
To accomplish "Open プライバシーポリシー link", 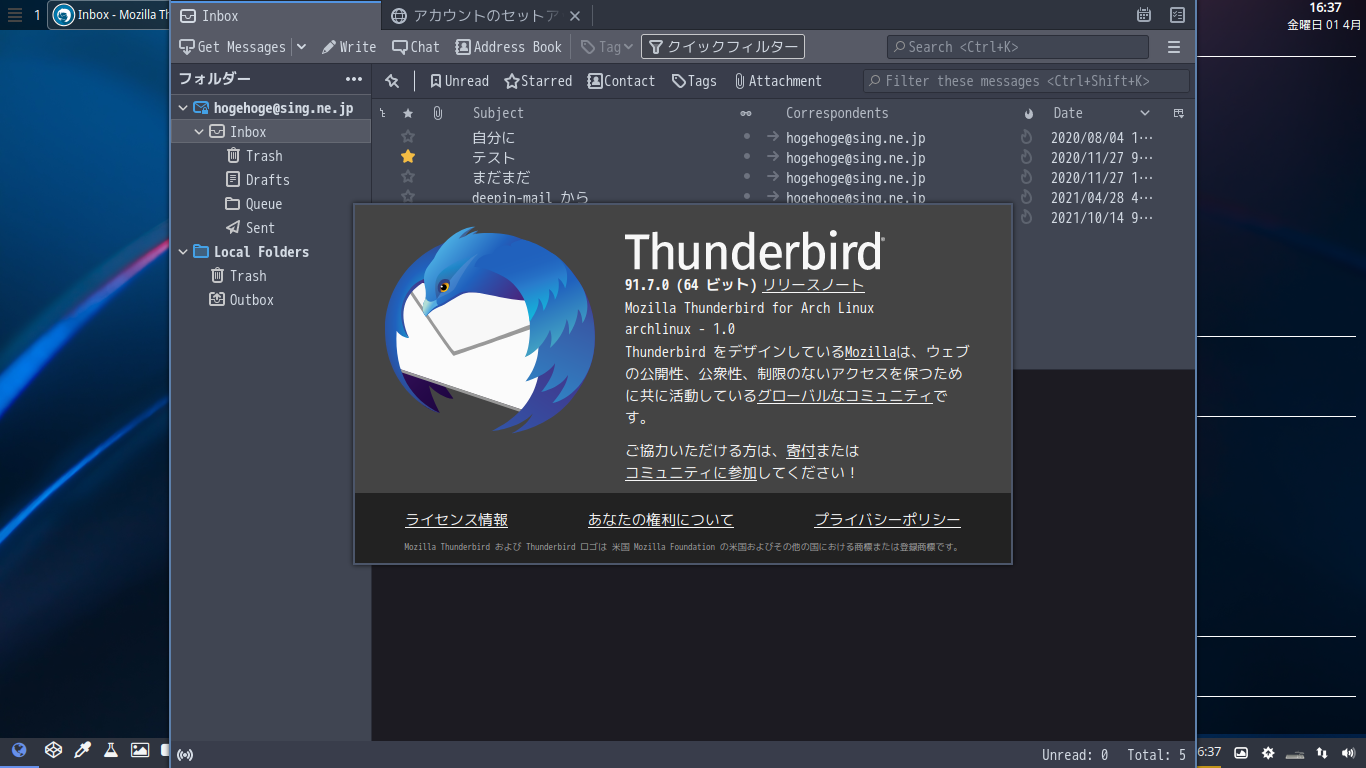I will click(x=887, y=520).
